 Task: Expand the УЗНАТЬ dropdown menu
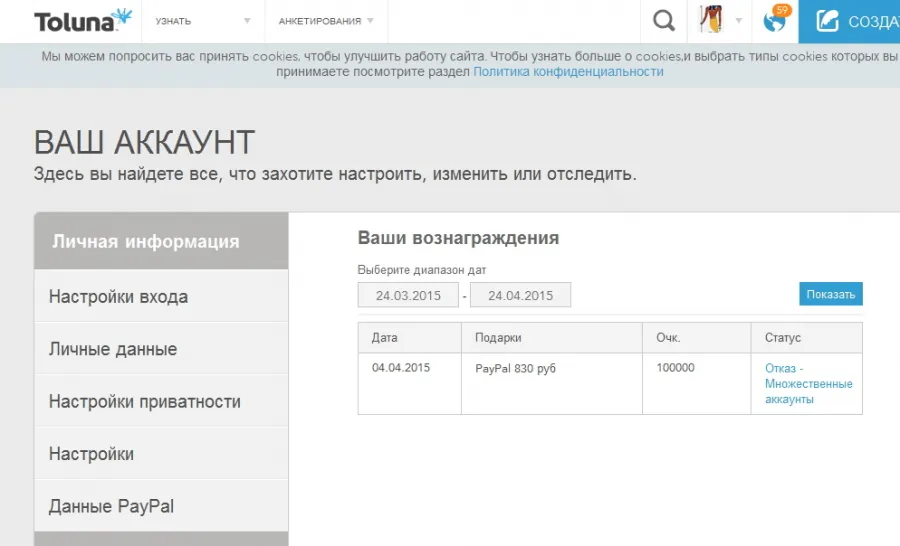click(x=203, y=21)
